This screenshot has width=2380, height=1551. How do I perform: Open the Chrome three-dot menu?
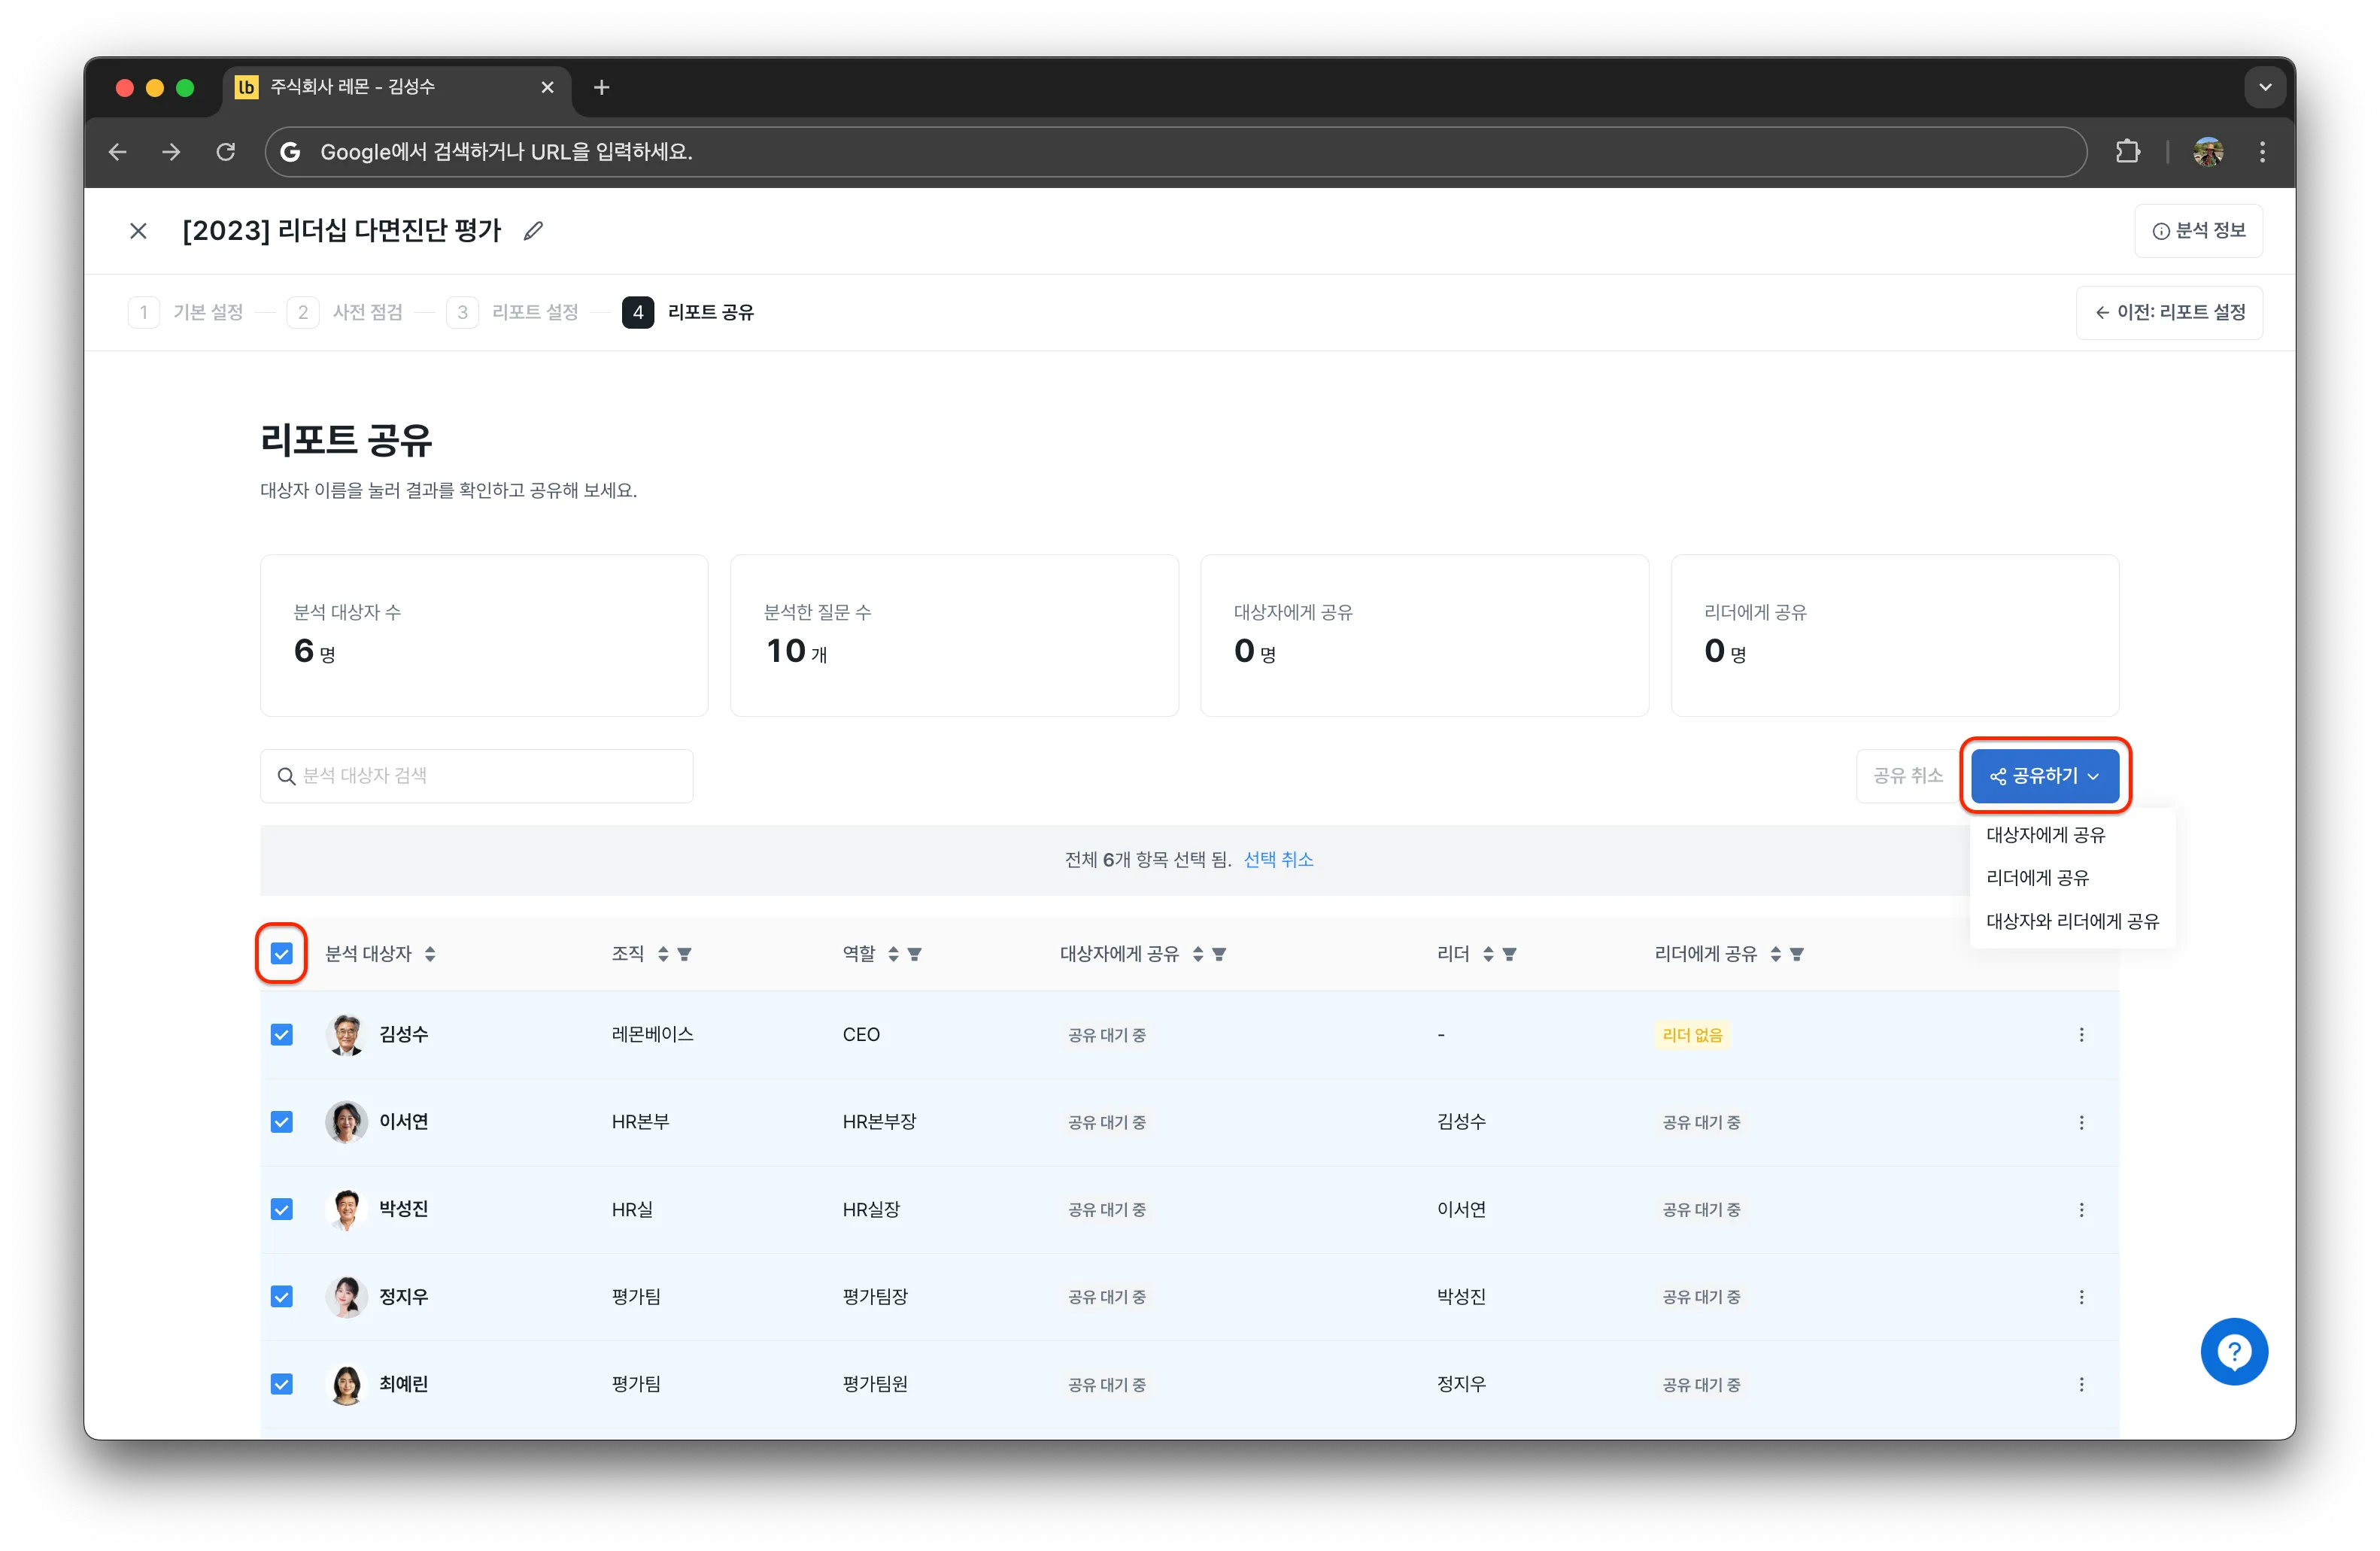coord(2262,151)
